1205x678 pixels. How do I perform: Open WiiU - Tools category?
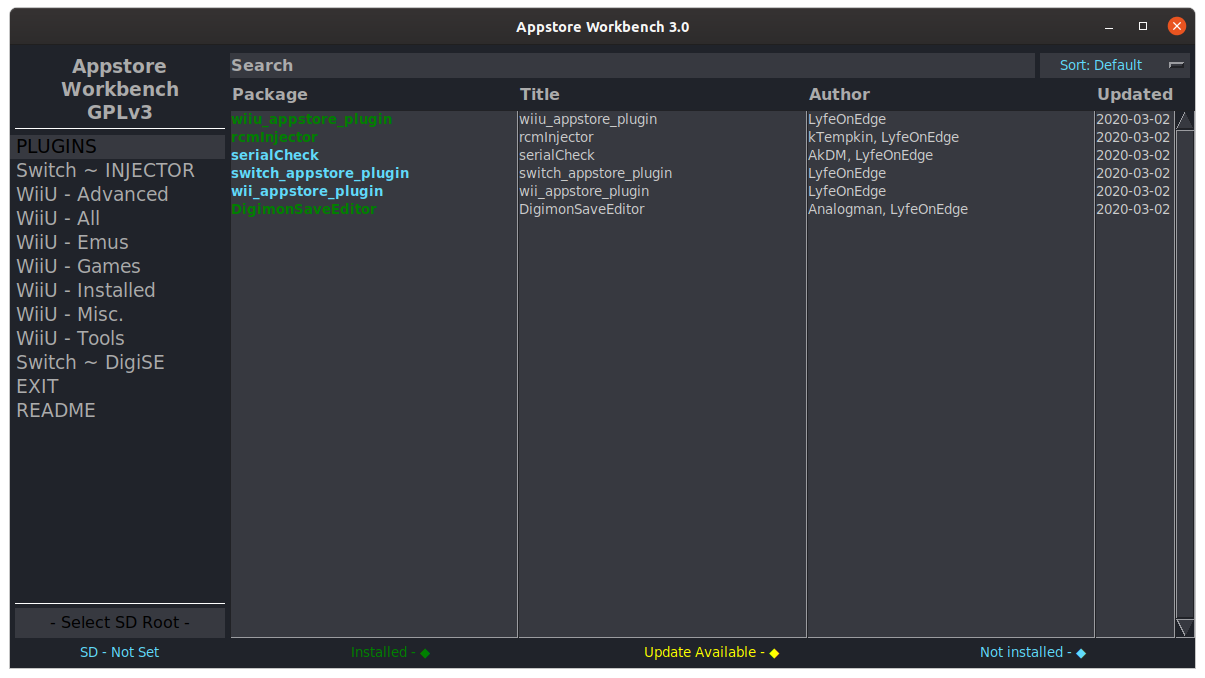click(120, 338)
